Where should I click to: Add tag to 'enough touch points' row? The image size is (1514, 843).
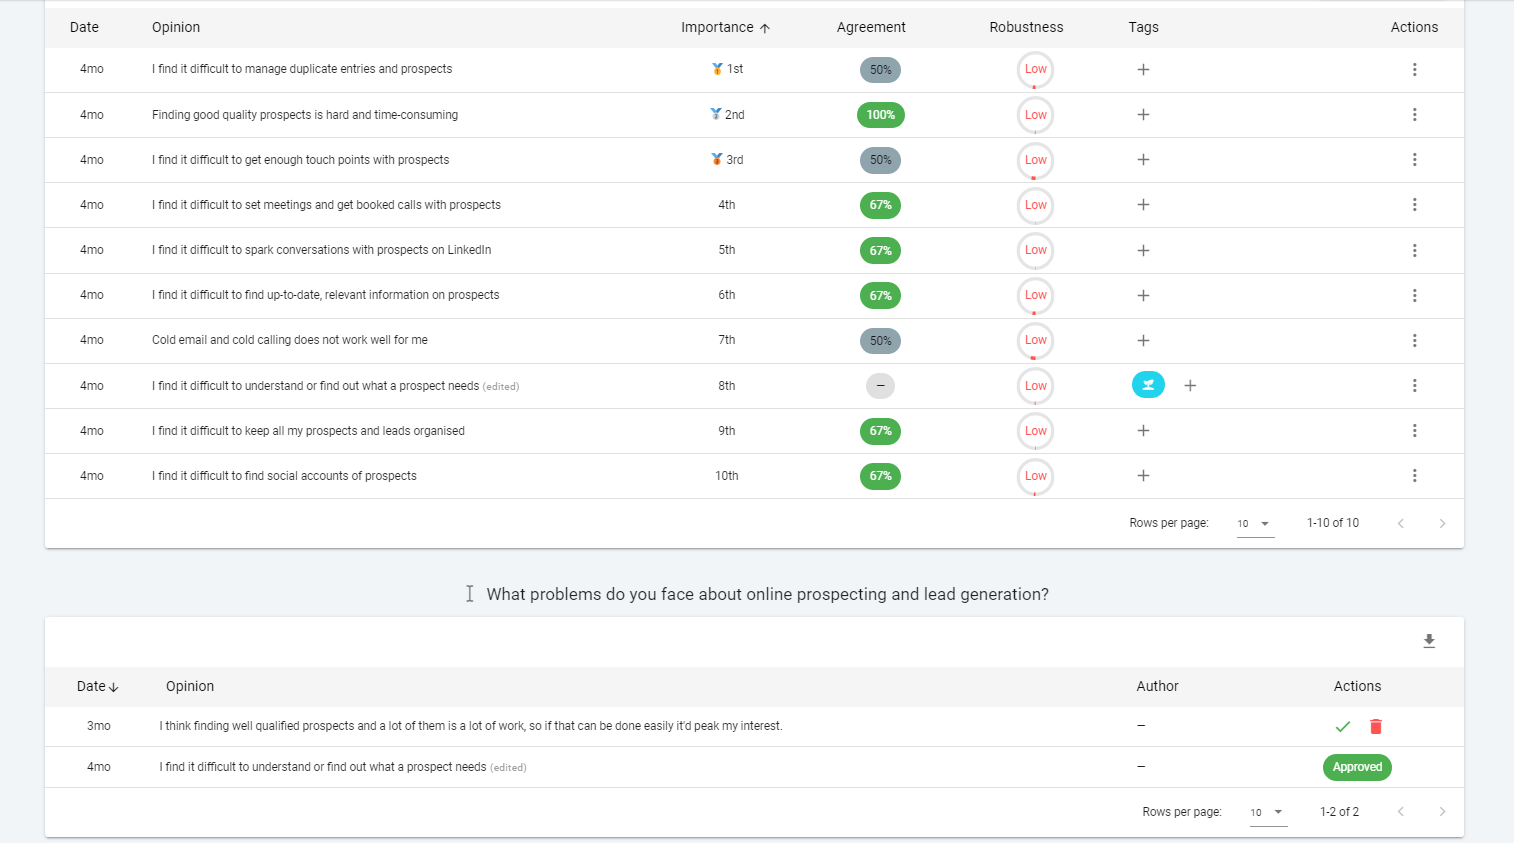(1143, 159)
